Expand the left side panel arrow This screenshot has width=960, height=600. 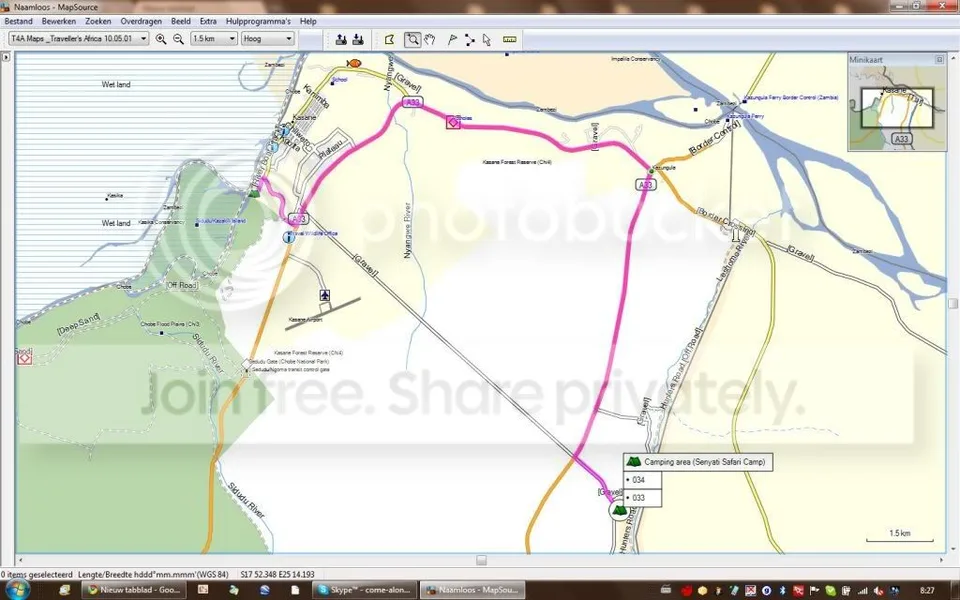[x=6, y=57]
